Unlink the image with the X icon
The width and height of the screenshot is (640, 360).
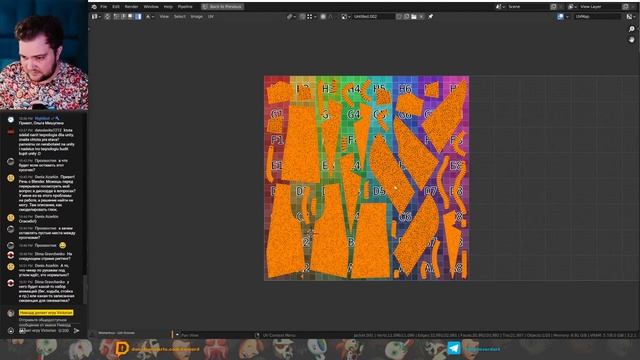click(x=421, y=17)
